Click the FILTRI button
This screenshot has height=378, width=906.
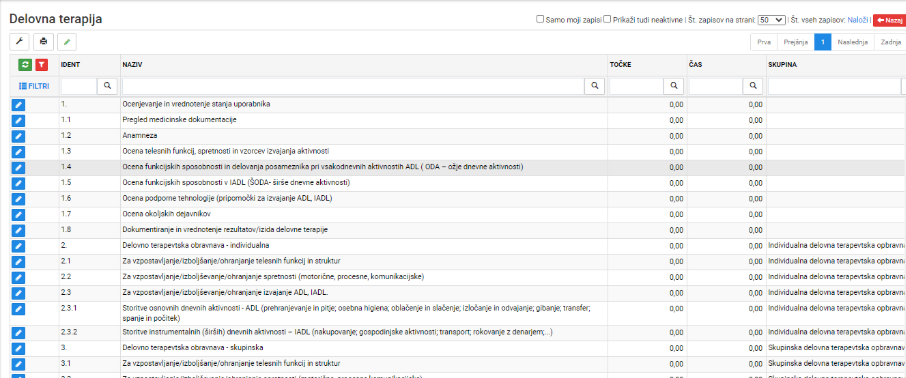[x=34, y=86]
